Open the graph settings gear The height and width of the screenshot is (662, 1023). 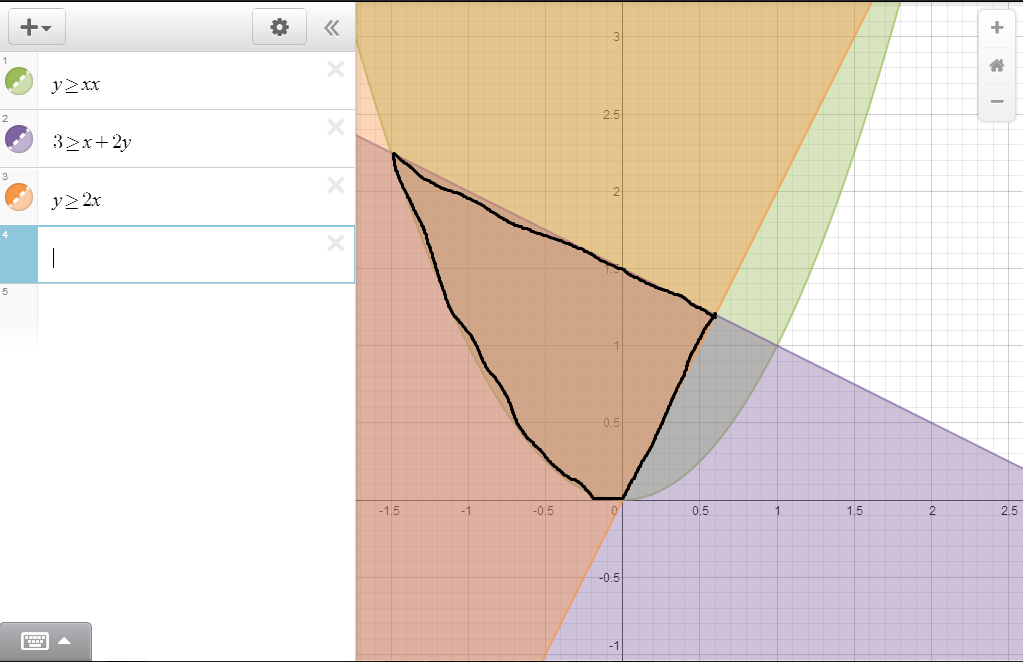pyautogui.click(x=279, y=27)
